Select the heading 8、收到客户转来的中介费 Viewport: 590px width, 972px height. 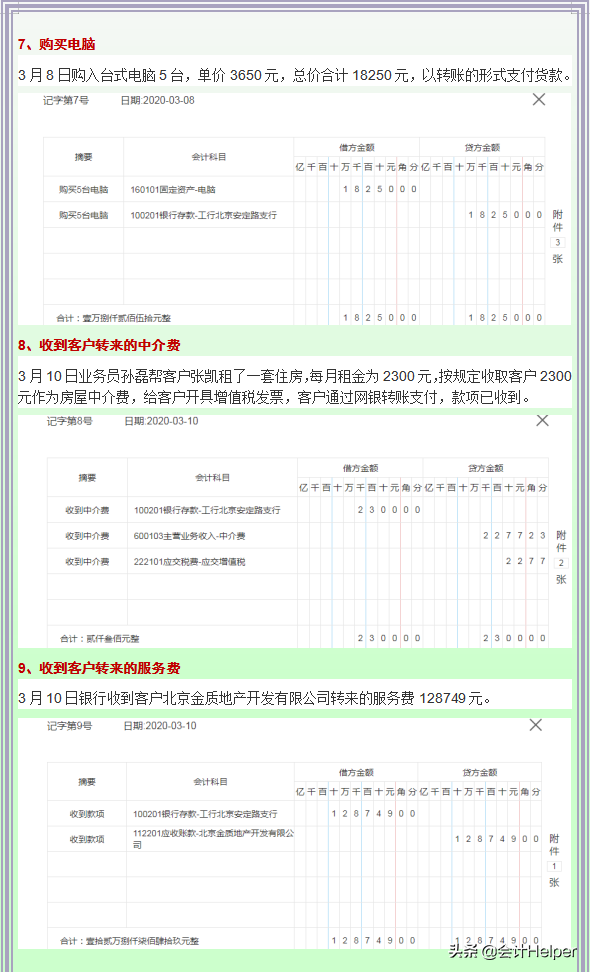tap(99, 345)
